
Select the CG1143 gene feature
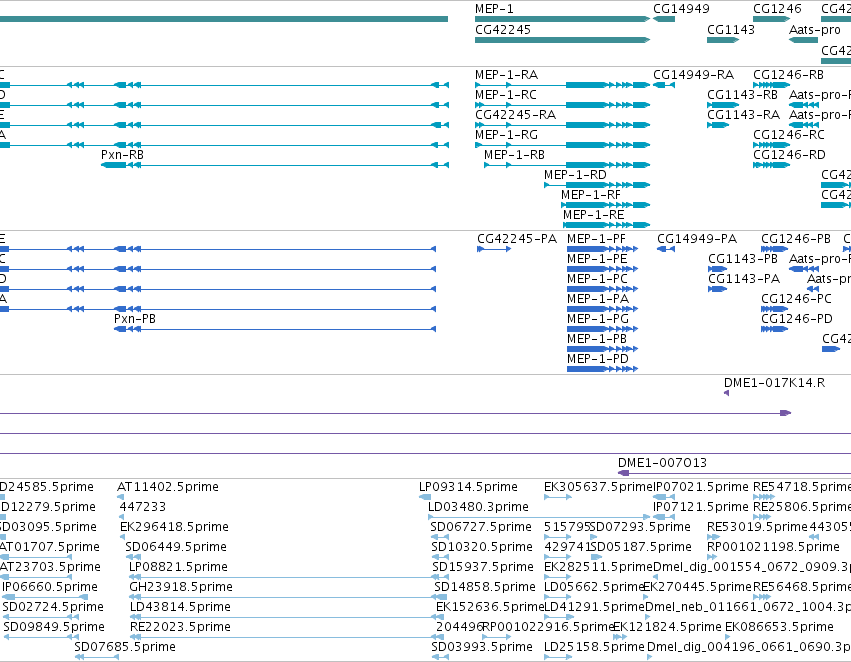723,40
